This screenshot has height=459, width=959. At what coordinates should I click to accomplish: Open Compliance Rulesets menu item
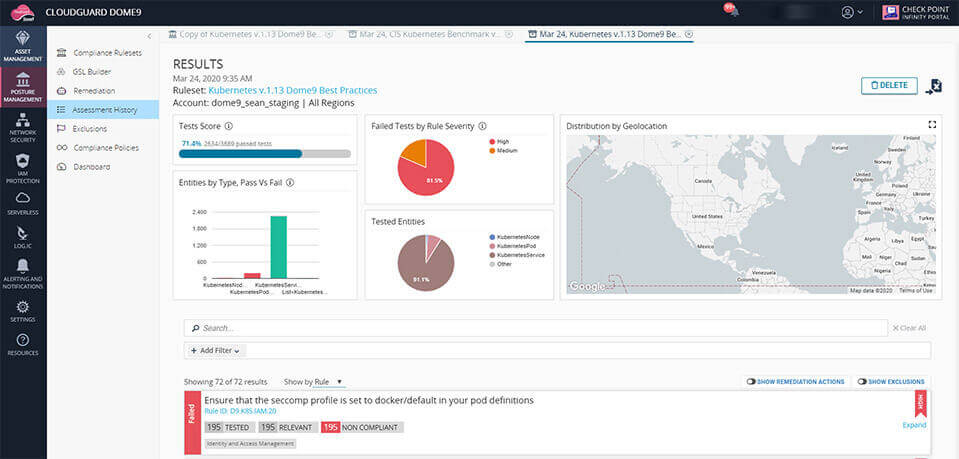102,53
